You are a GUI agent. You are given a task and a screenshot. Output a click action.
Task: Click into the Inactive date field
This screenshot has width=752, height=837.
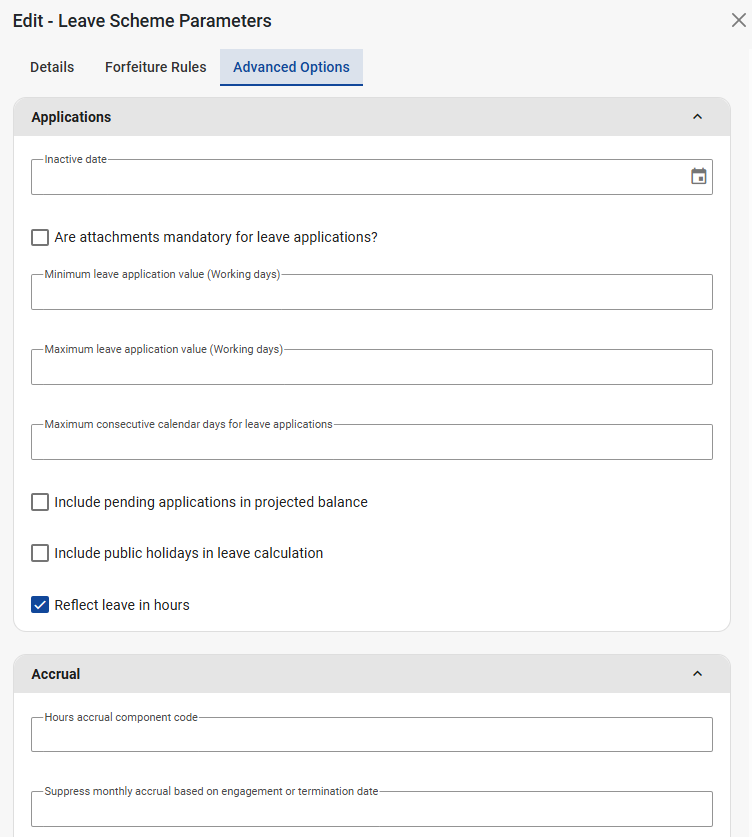pyautogui.click(x=355, y=178)
